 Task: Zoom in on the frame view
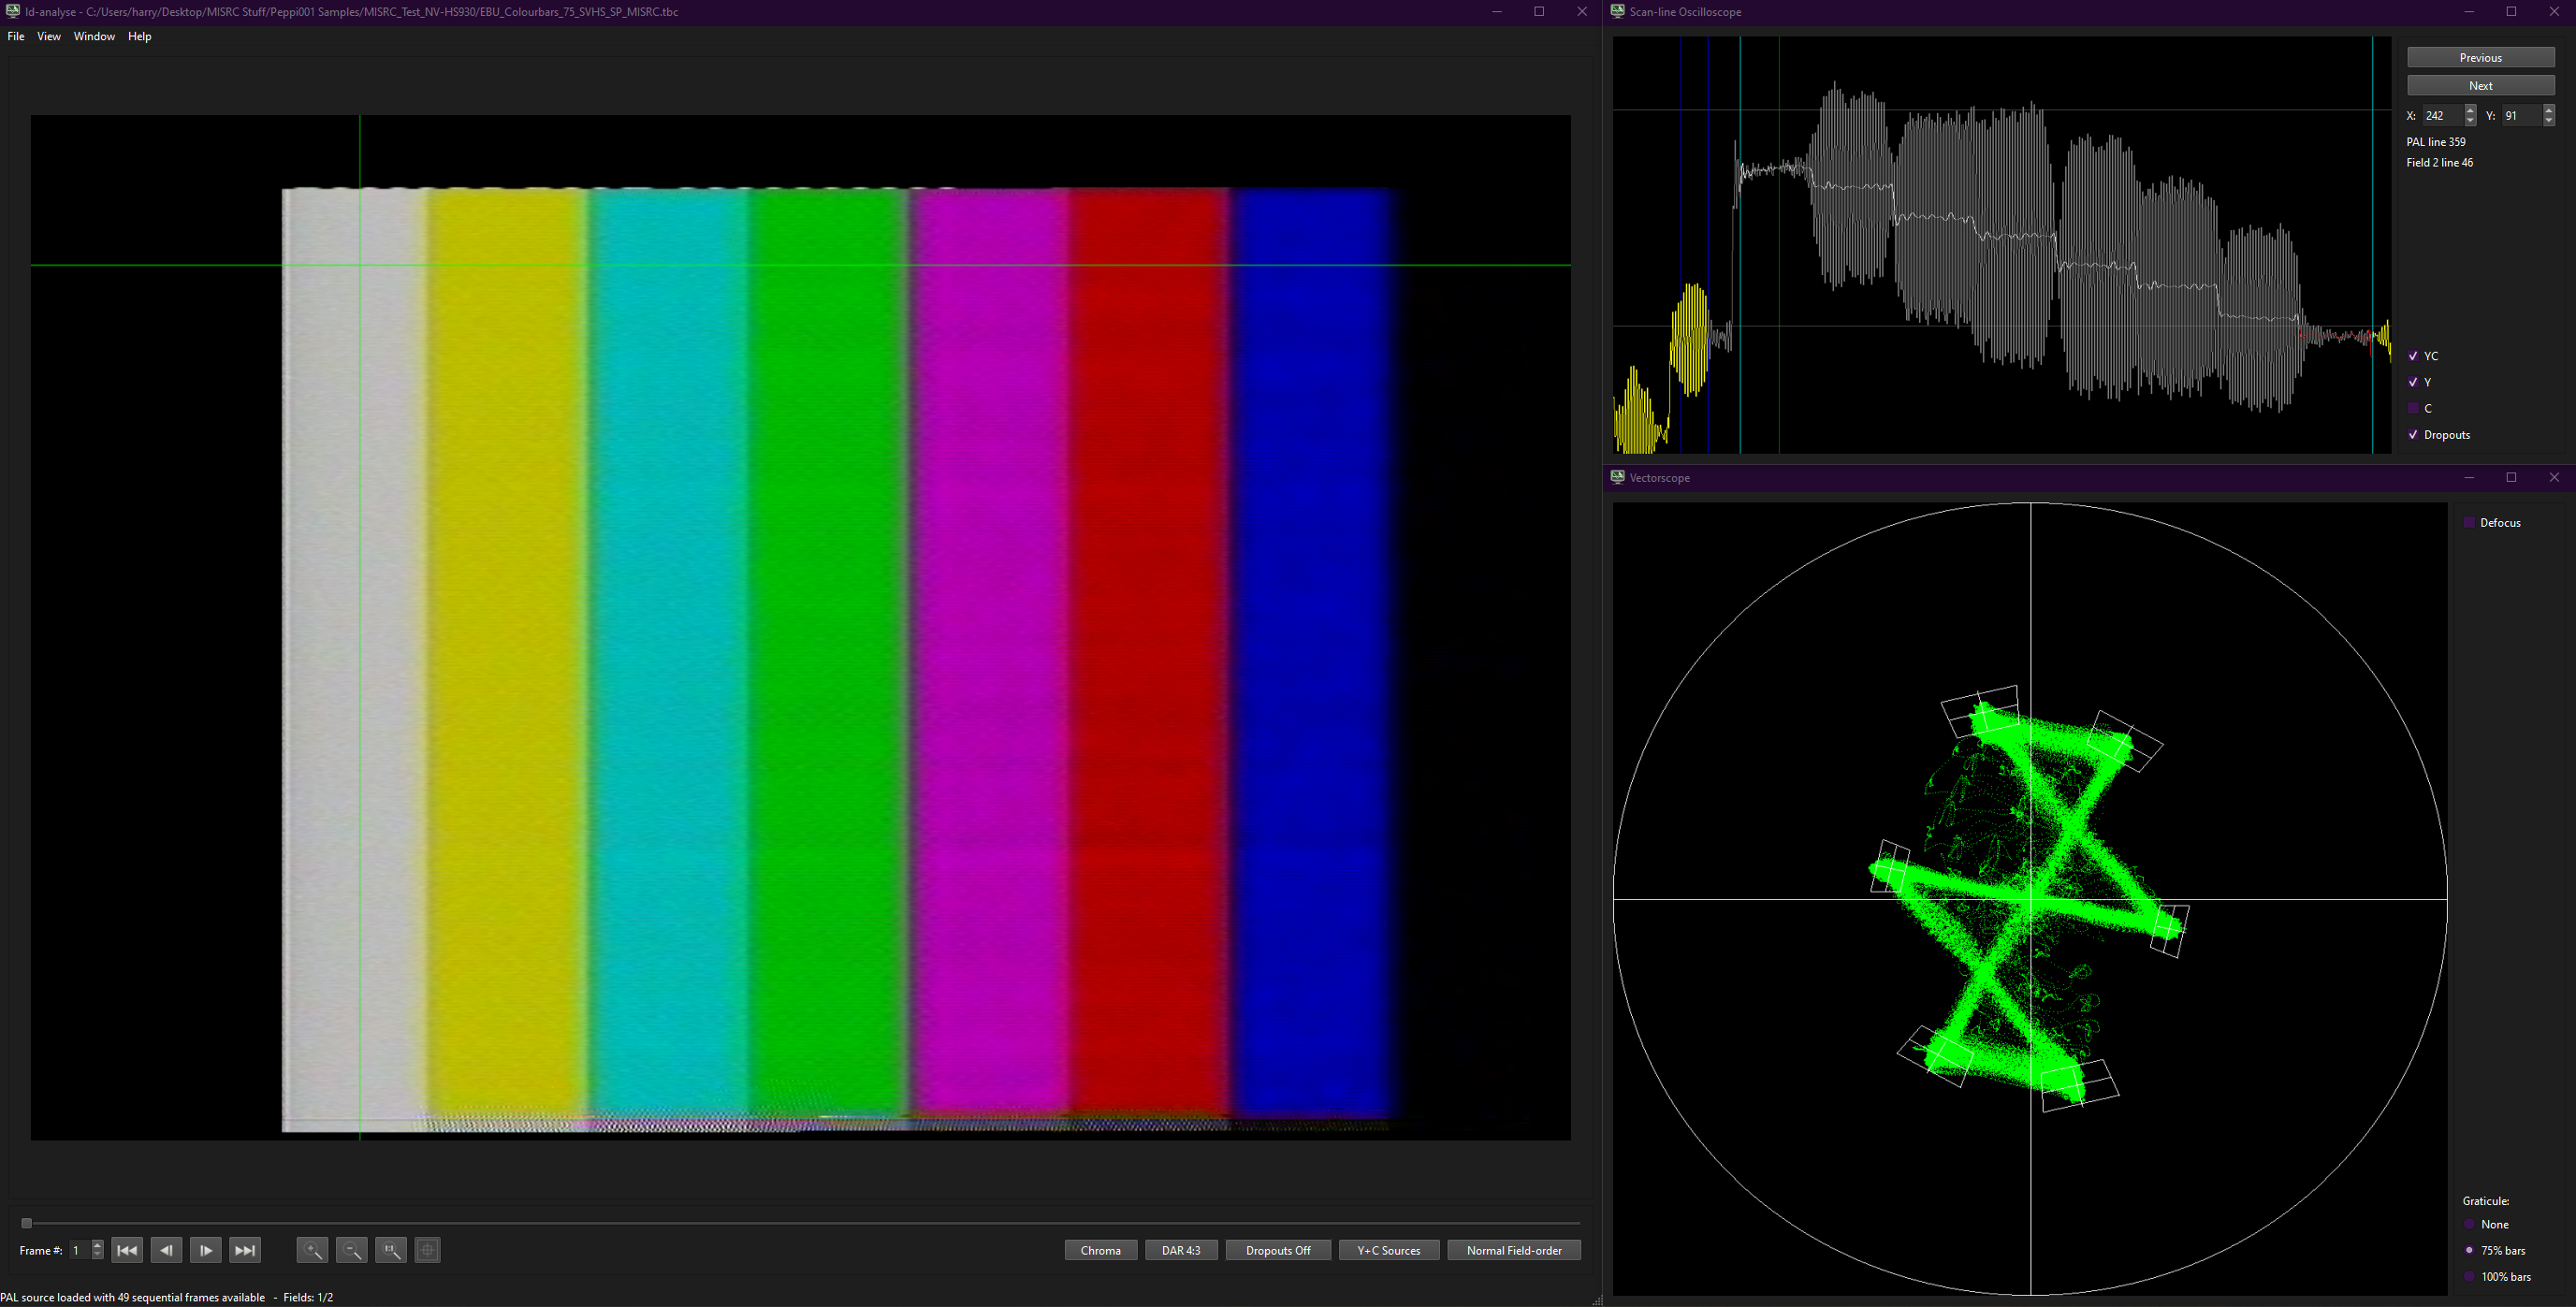pos(312,1250)
